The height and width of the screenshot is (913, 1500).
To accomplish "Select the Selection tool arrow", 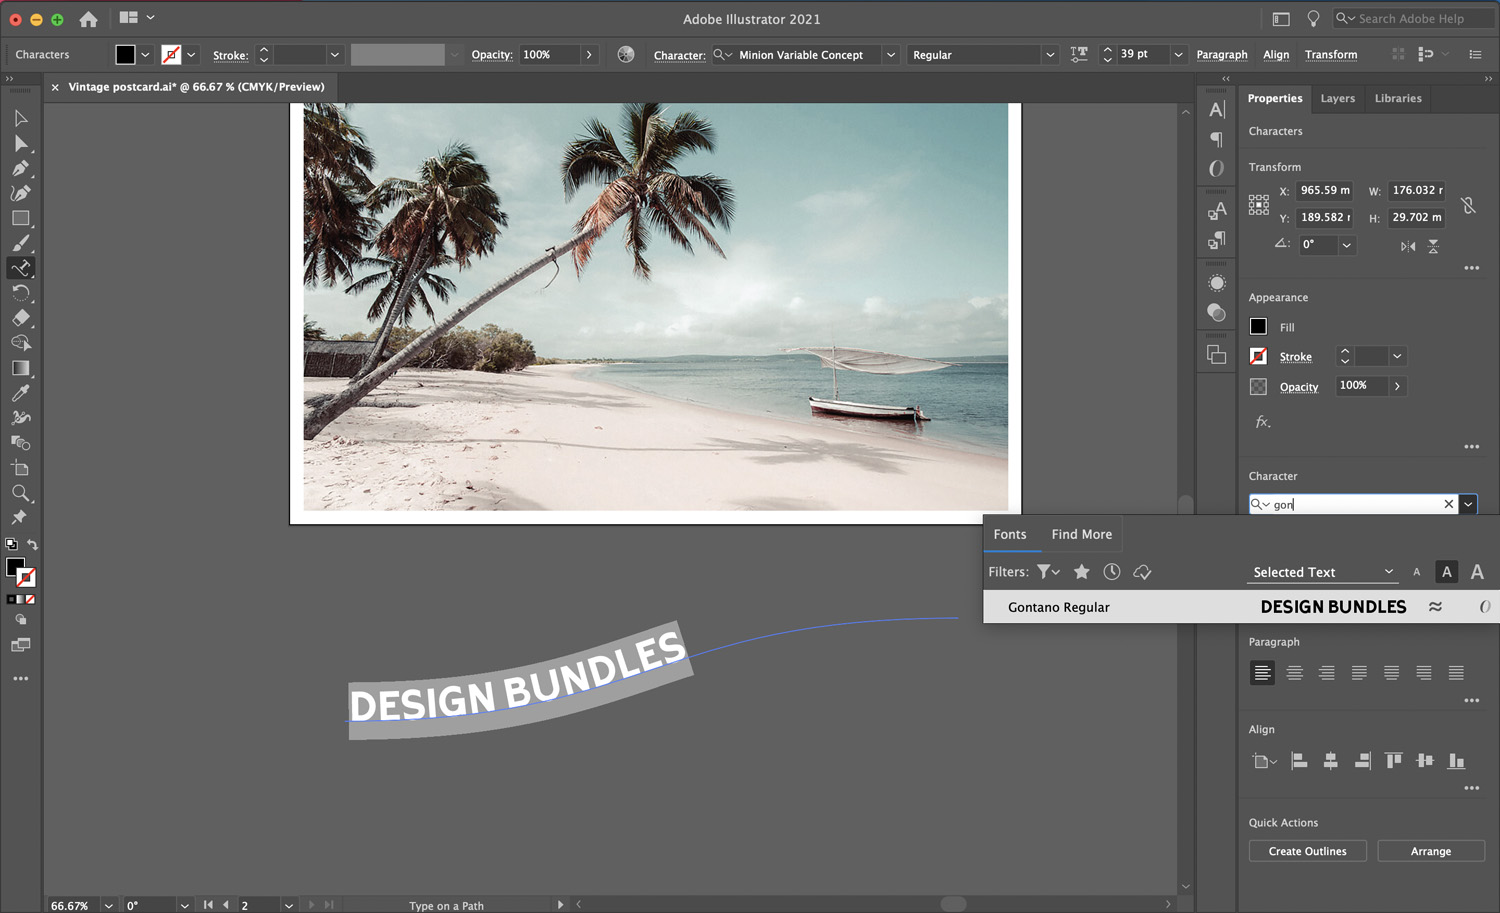I will coord(20,118).
